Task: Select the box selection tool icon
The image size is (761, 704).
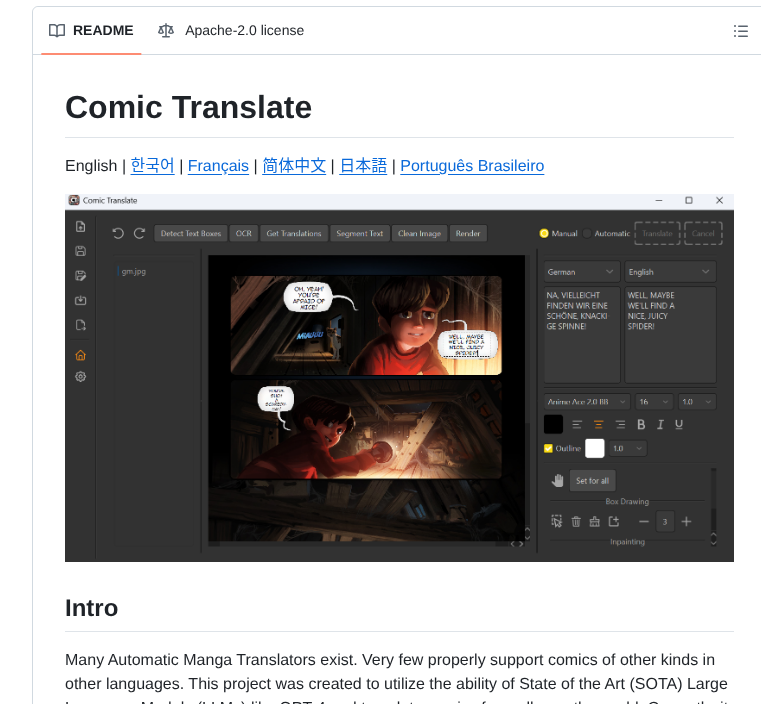Action: click(x=557, y=522)
